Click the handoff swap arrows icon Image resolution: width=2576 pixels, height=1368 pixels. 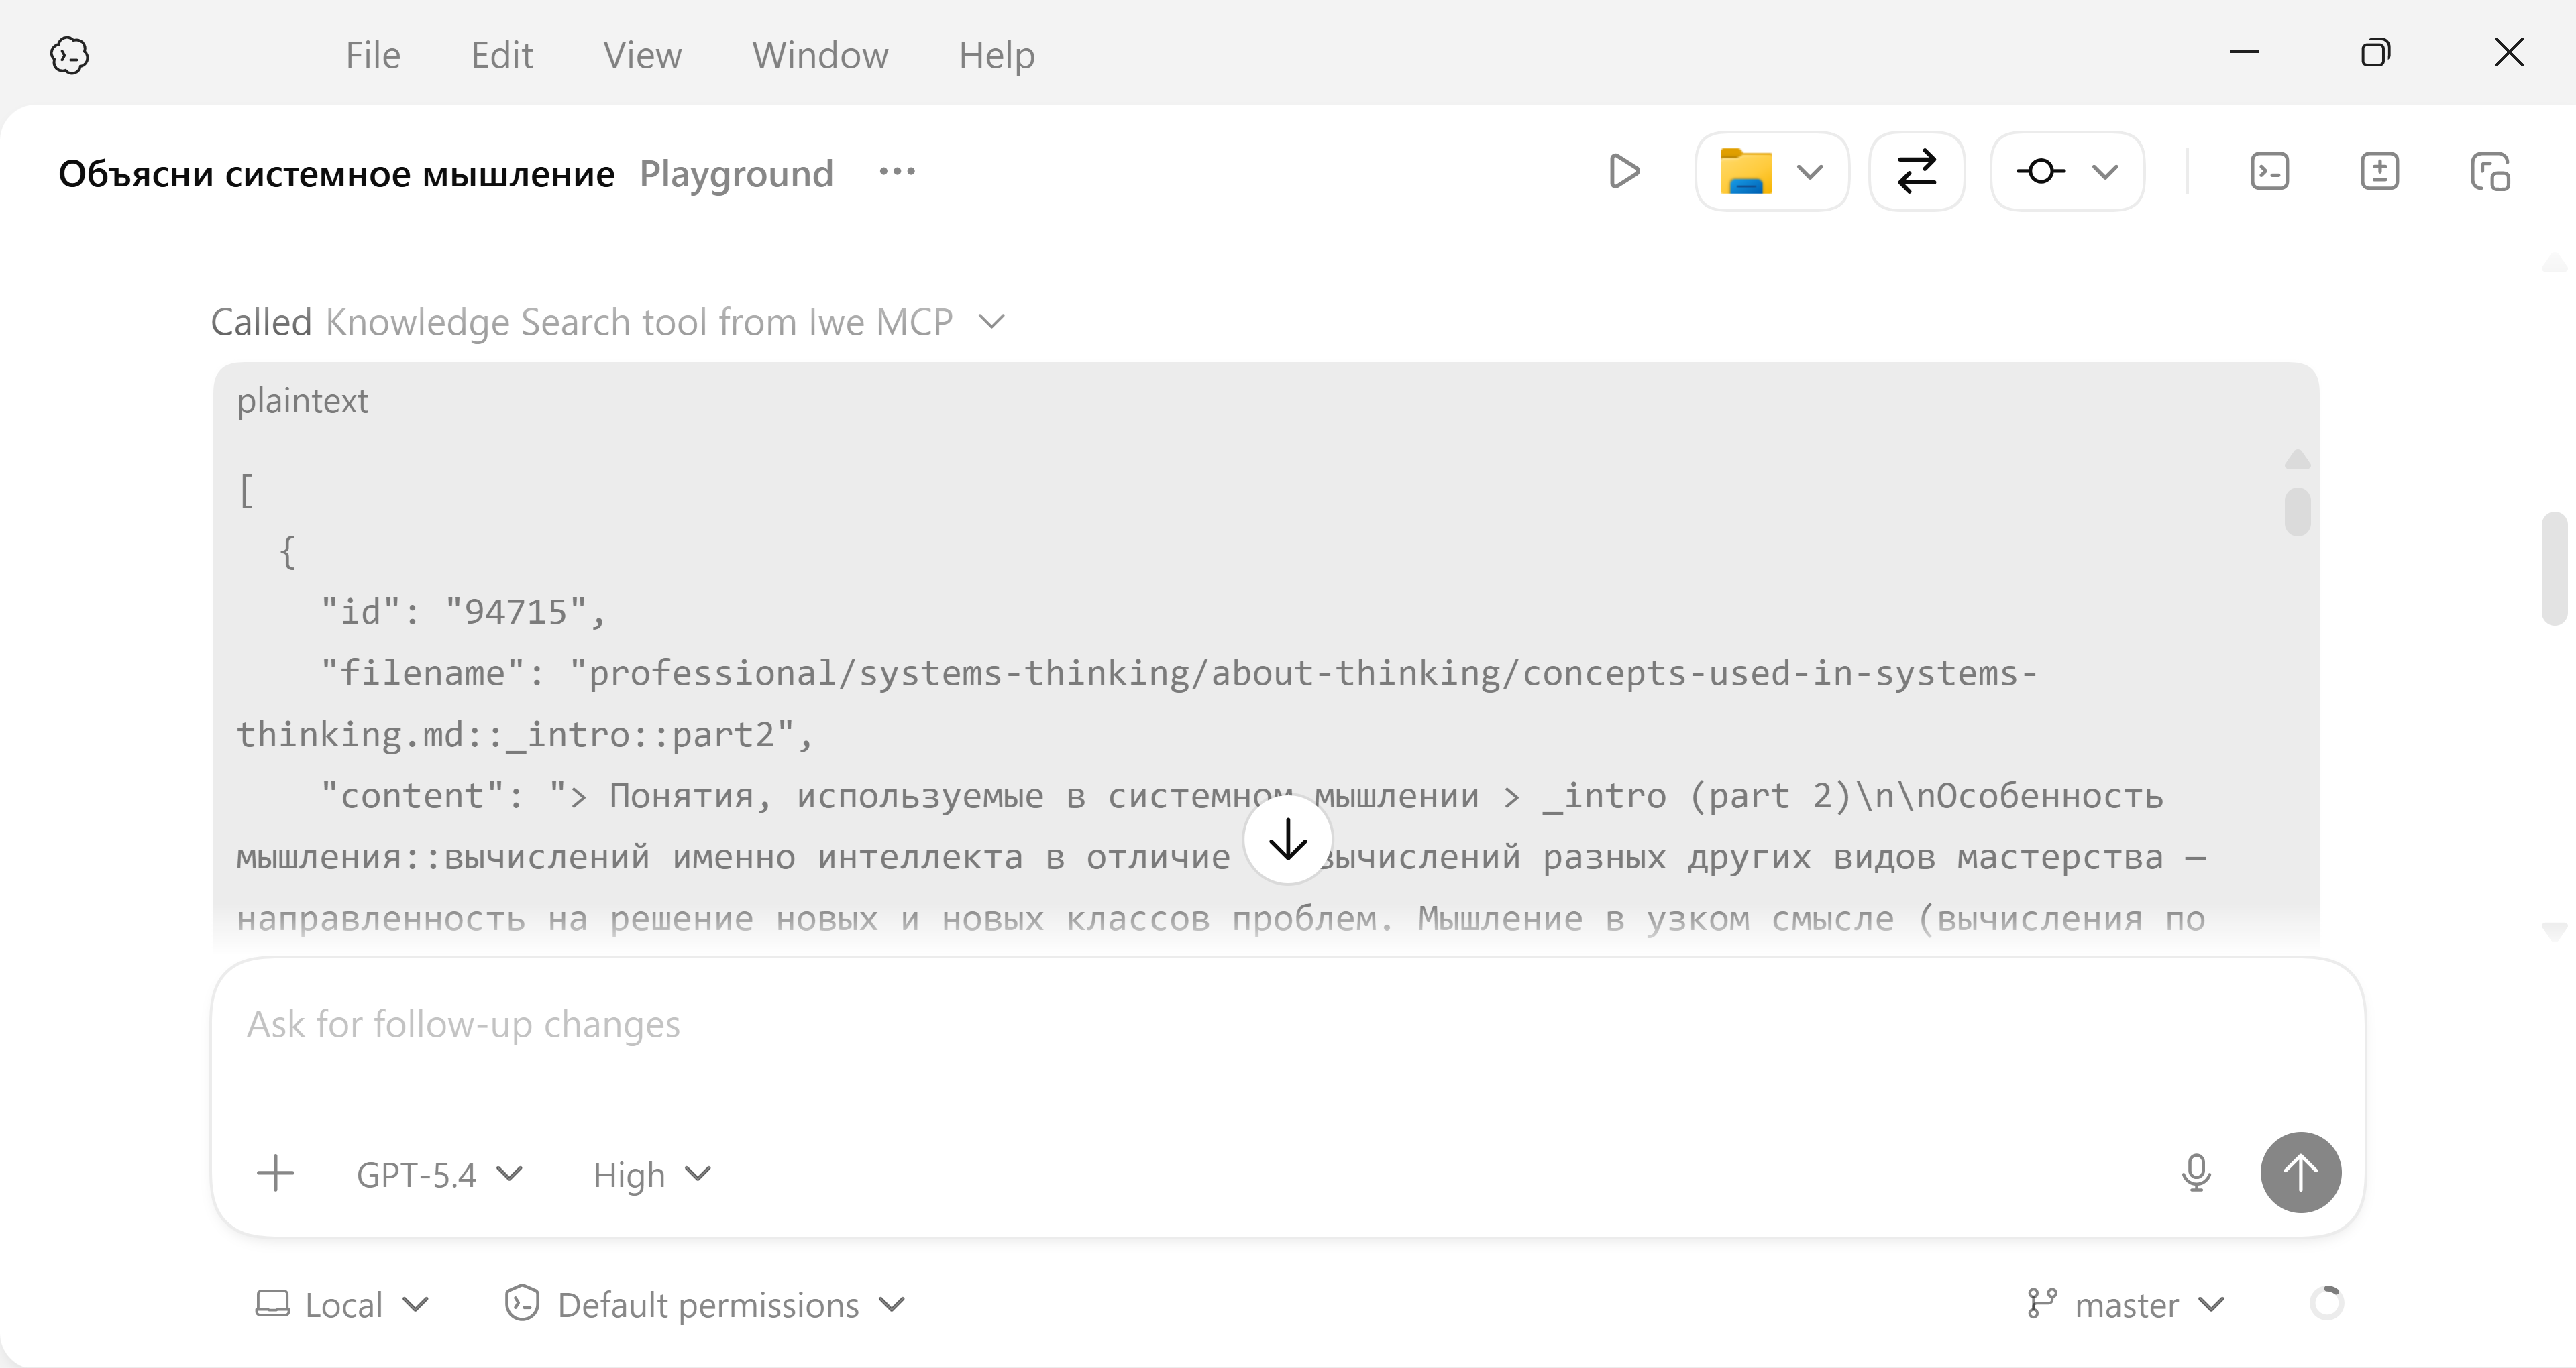1916,172
